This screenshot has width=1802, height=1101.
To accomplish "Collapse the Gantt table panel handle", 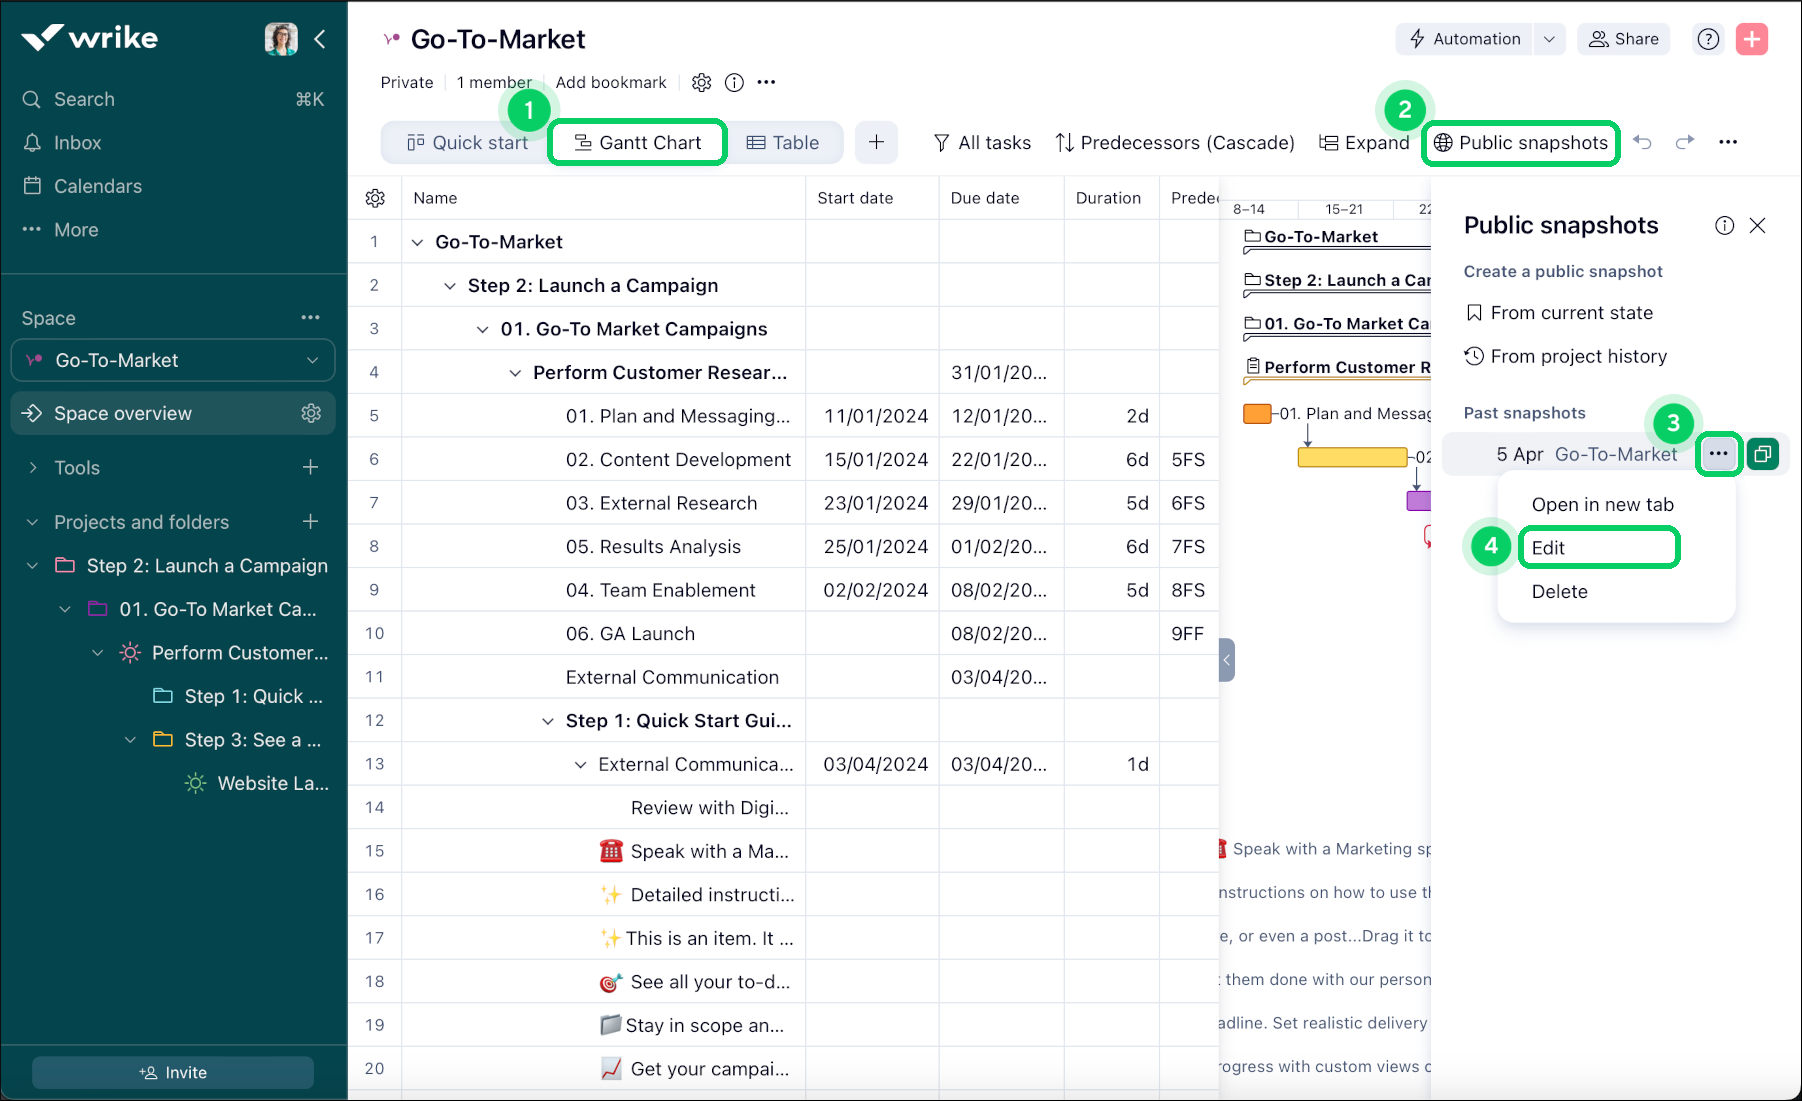I will [1226, 660].
